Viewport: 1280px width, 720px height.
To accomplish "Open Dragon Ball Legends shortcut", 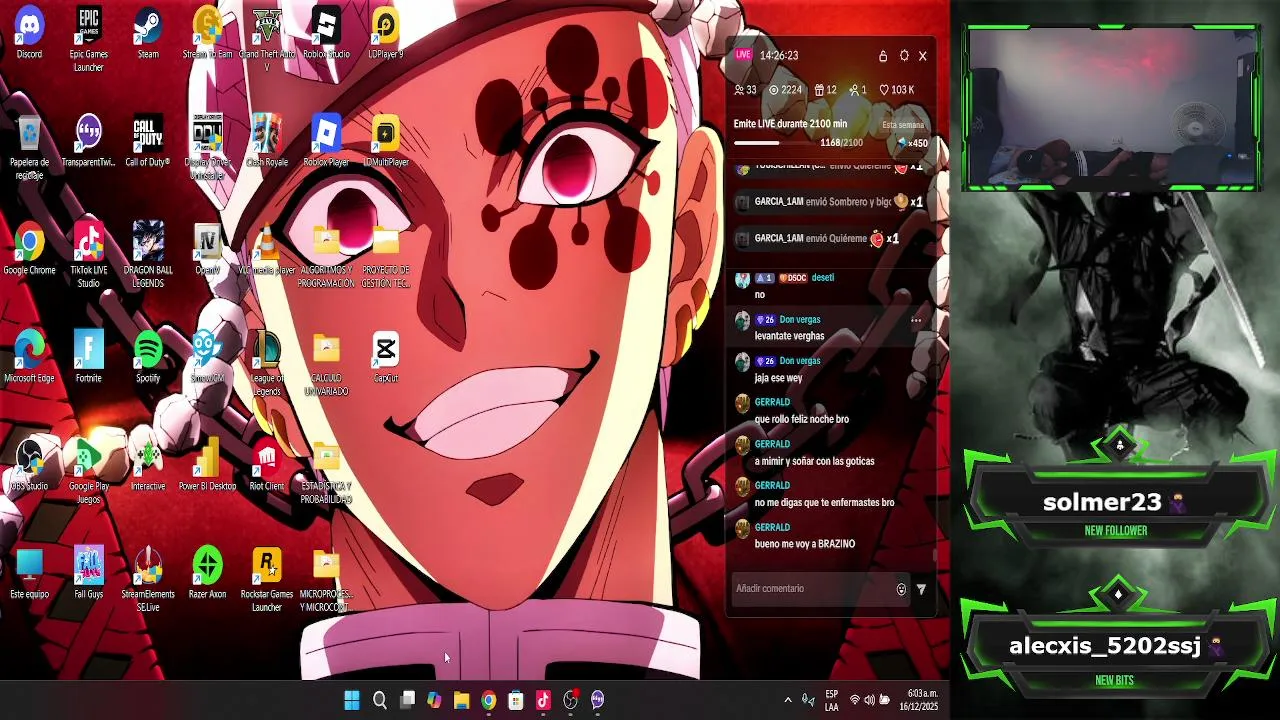I will click(148, 255).
